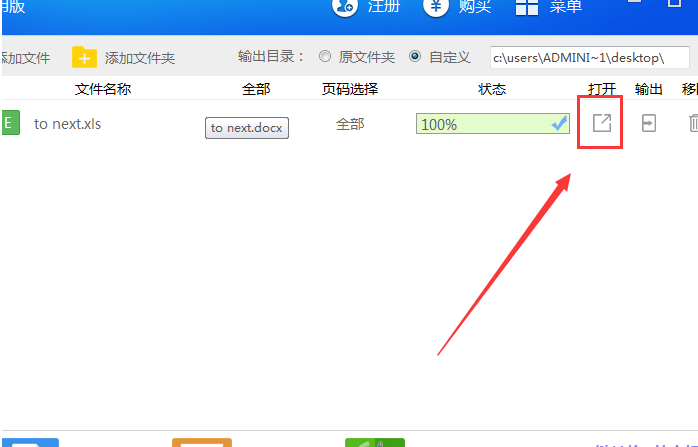Image resolution: width=698 pixels, height=447 pixels.
Task: Select the to next.xls file name
Action: [68, 124]
